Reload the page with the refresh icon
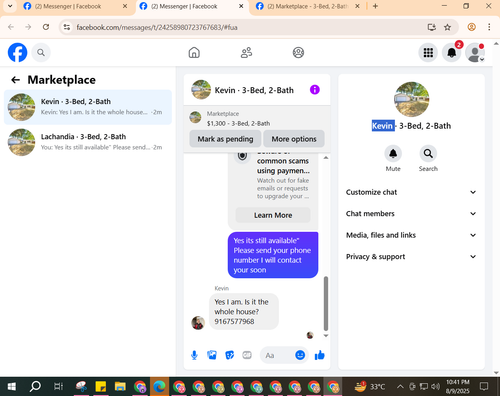This screenshot has height=396, width=500. pyautogui.click(x=46, y=27)
